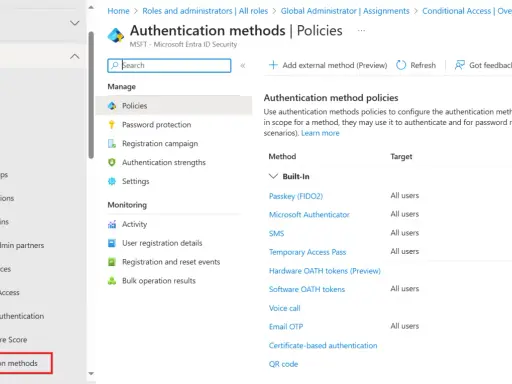The width and height of the screenshot is (512, 384).
Task: Open the Voice call method
Action: (284, 308)
